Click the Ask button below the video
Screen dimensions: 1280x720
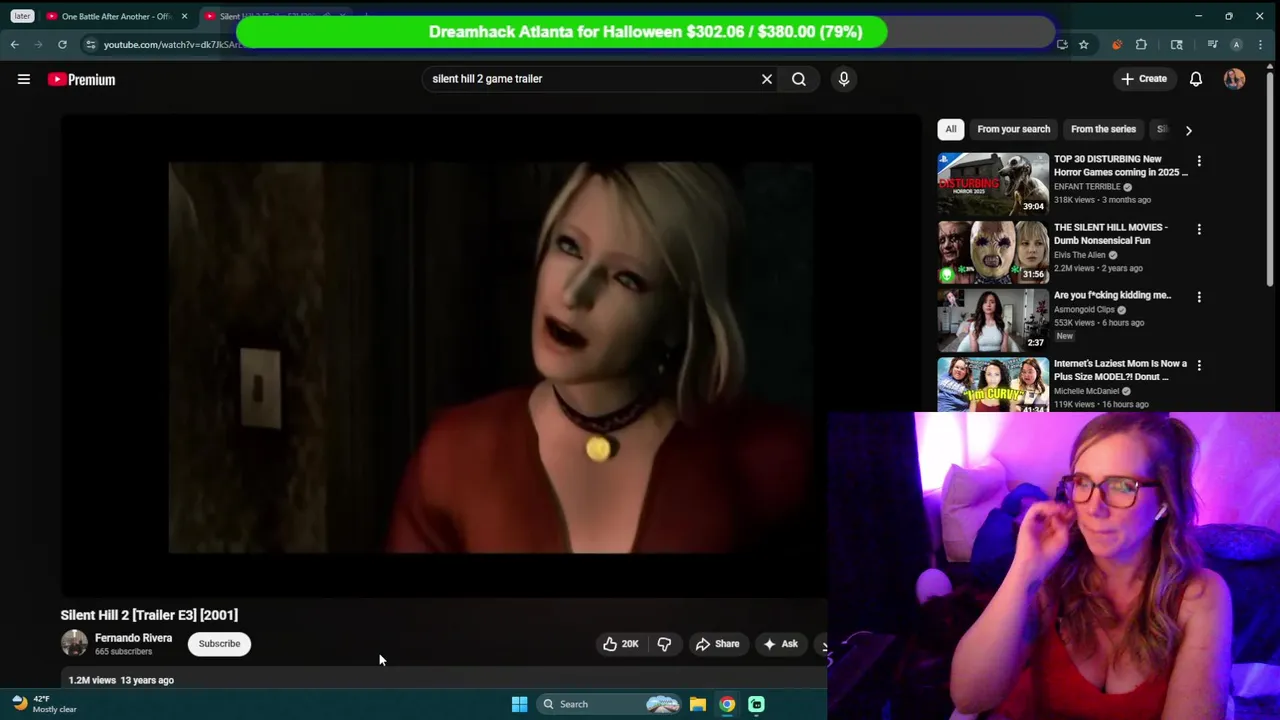(x=780, y=644)
